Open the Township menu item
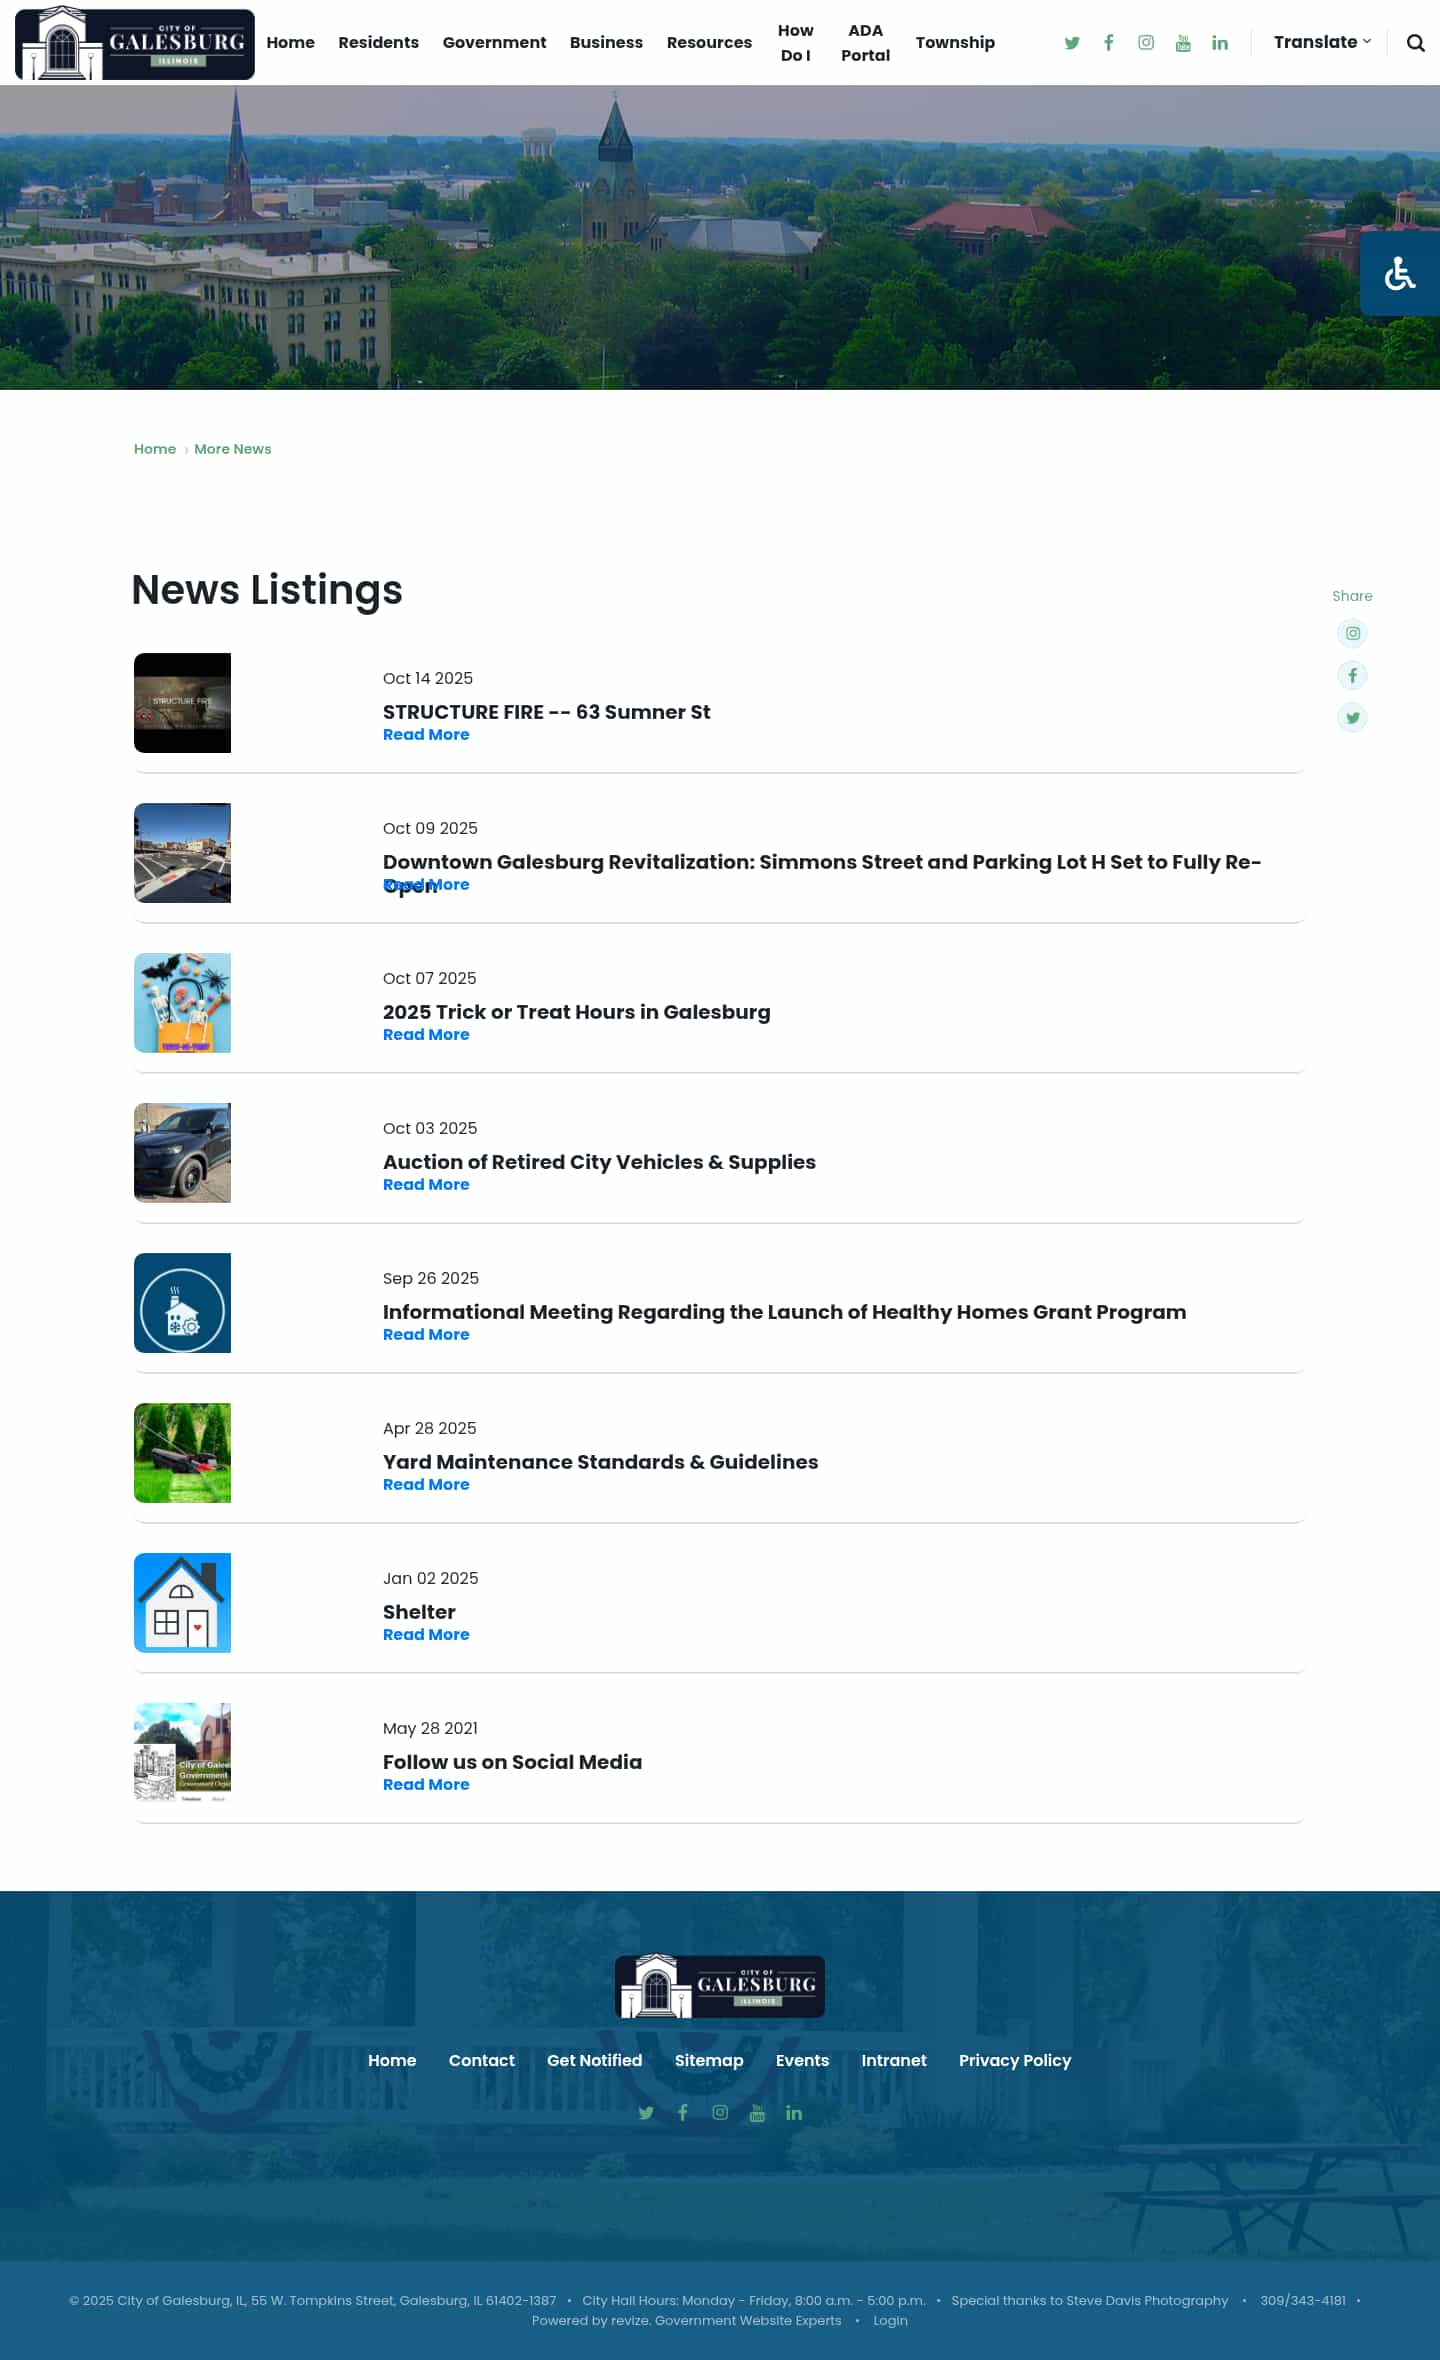1440x2360 pixels. [x=955, y=43]
